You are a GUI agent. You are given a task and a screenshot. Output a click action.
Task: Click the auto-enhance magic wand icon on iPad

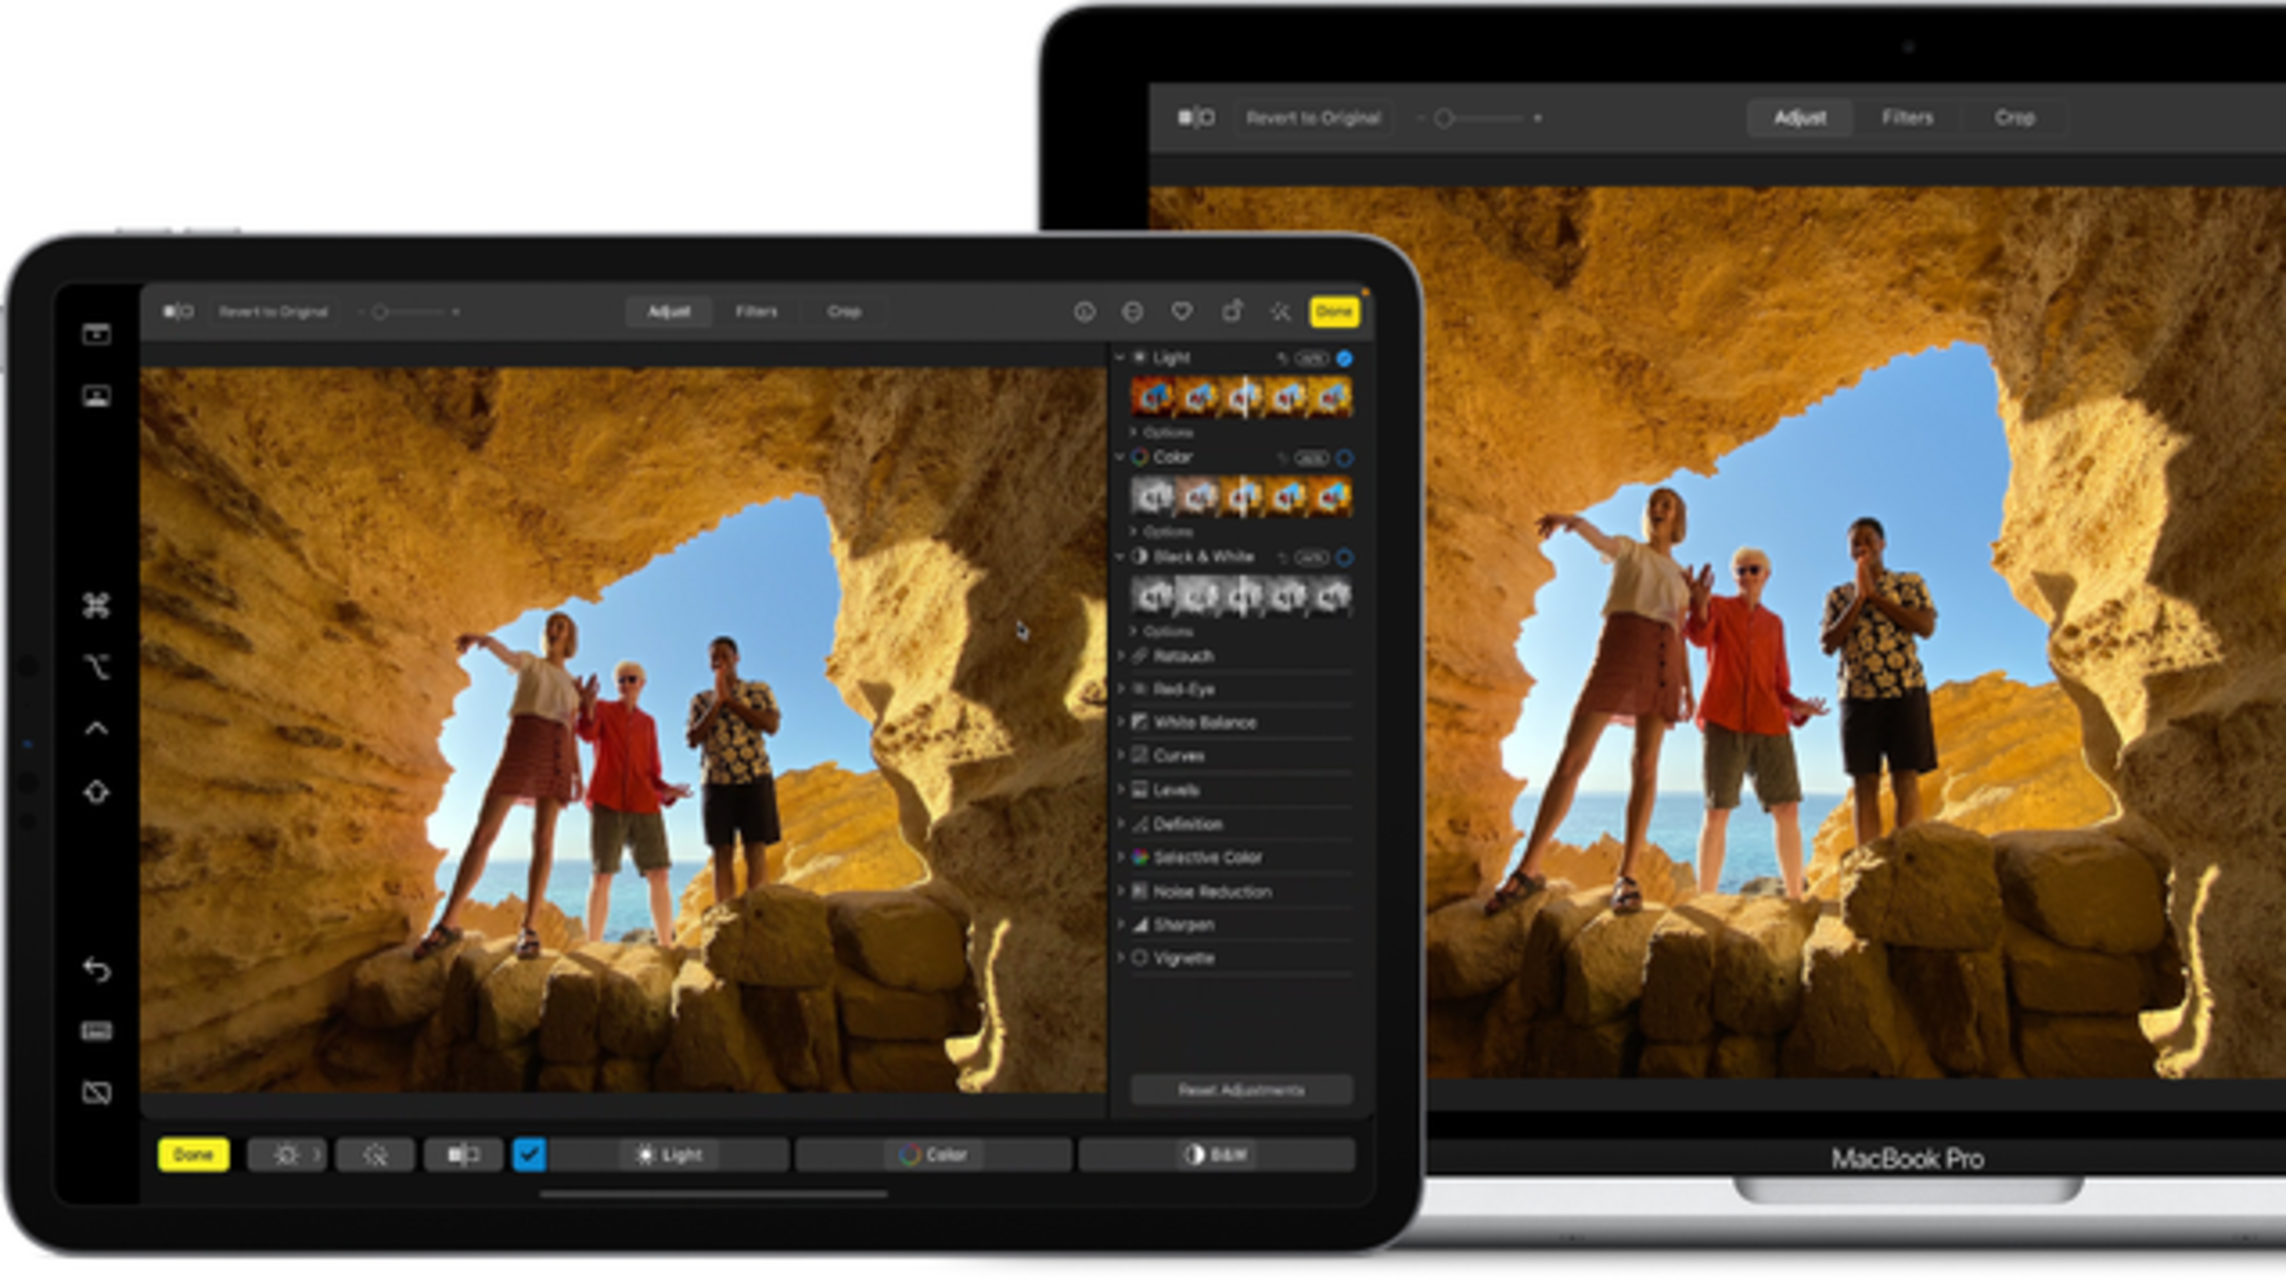(1280, 312)
